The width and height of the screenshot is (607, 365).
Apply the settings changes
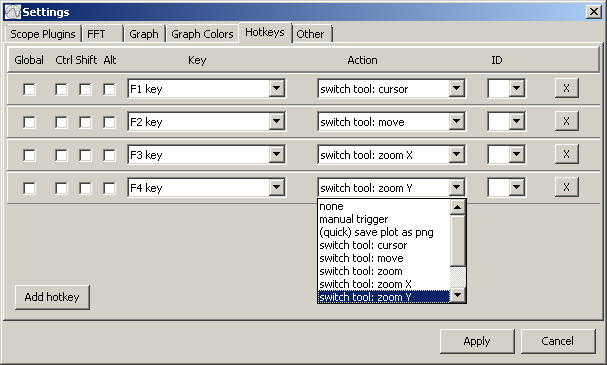point(477,341)
